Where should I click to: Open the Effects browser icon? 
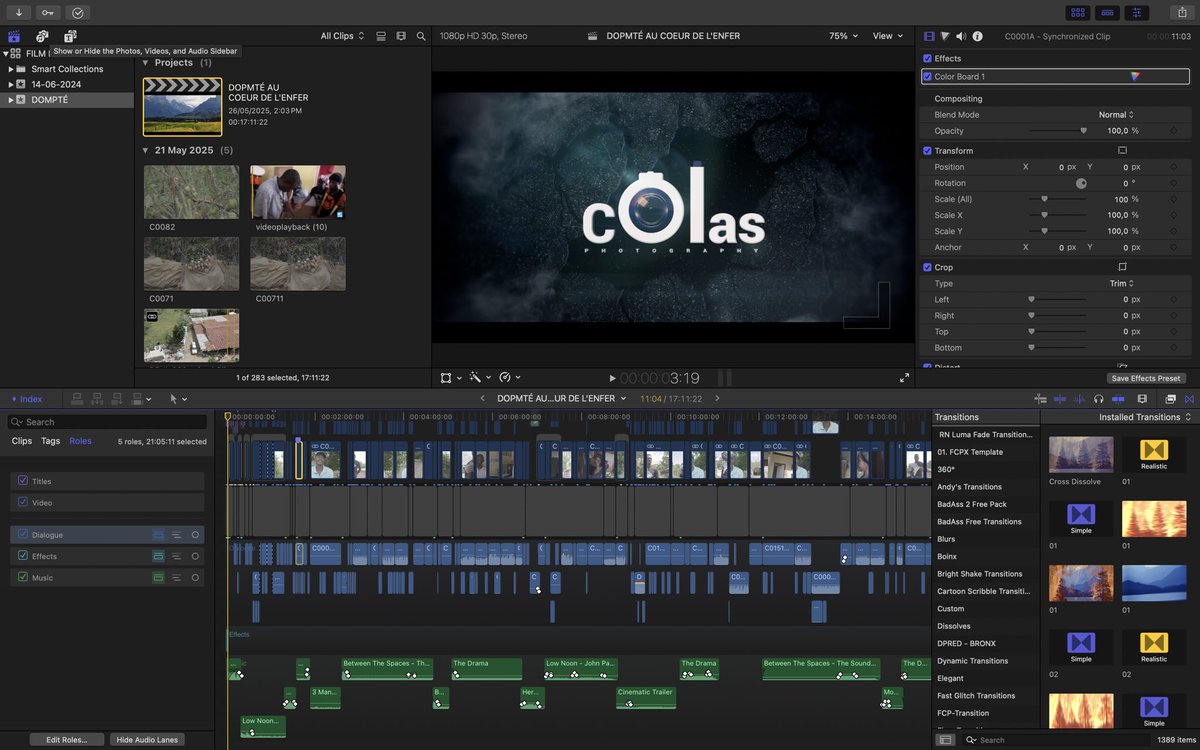click(1171, 399)
